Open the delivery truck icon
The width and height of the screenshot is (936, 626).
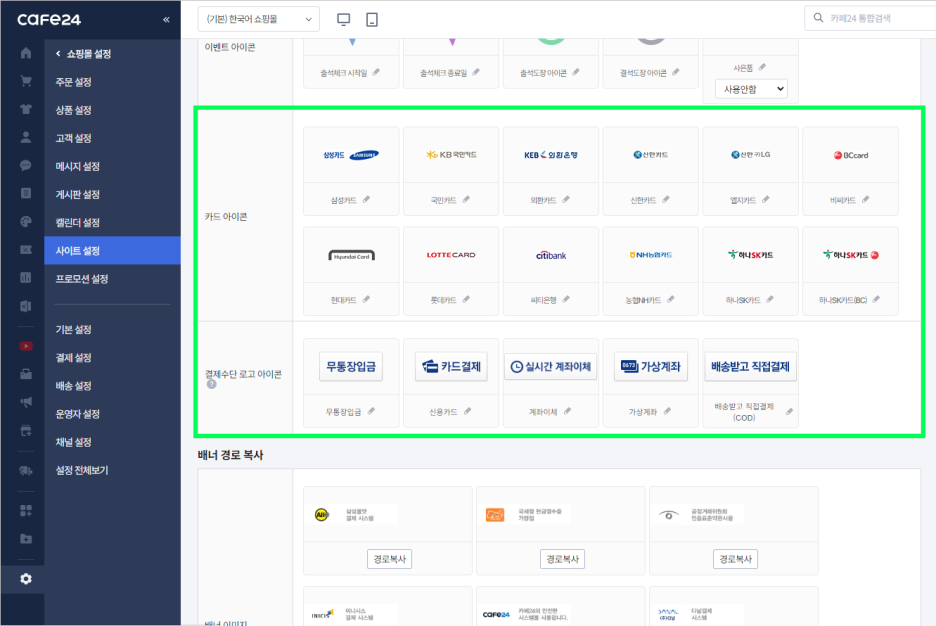pos(26,470)
